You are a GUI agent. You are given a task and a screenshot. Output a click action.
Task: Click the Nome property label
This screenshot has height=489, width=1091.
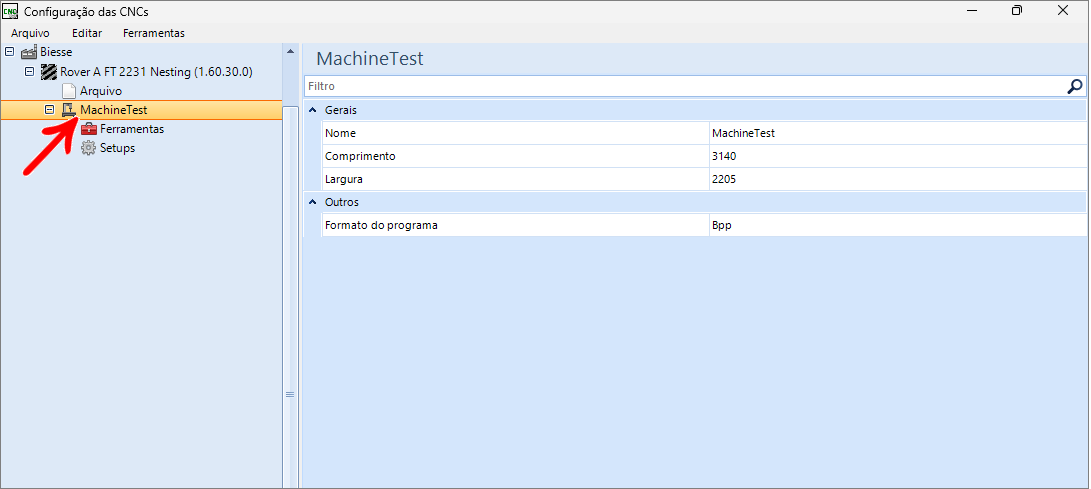tap(340, 133)
